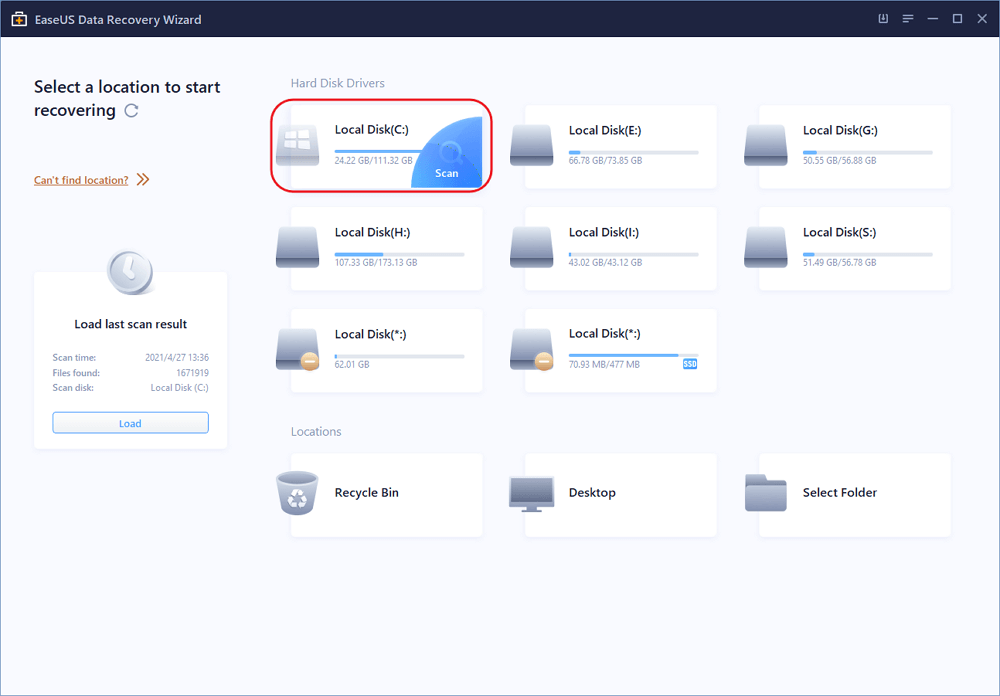Click the Select Folder folder icon
The width and height of the screenshot is (1000, 696).
765,492
